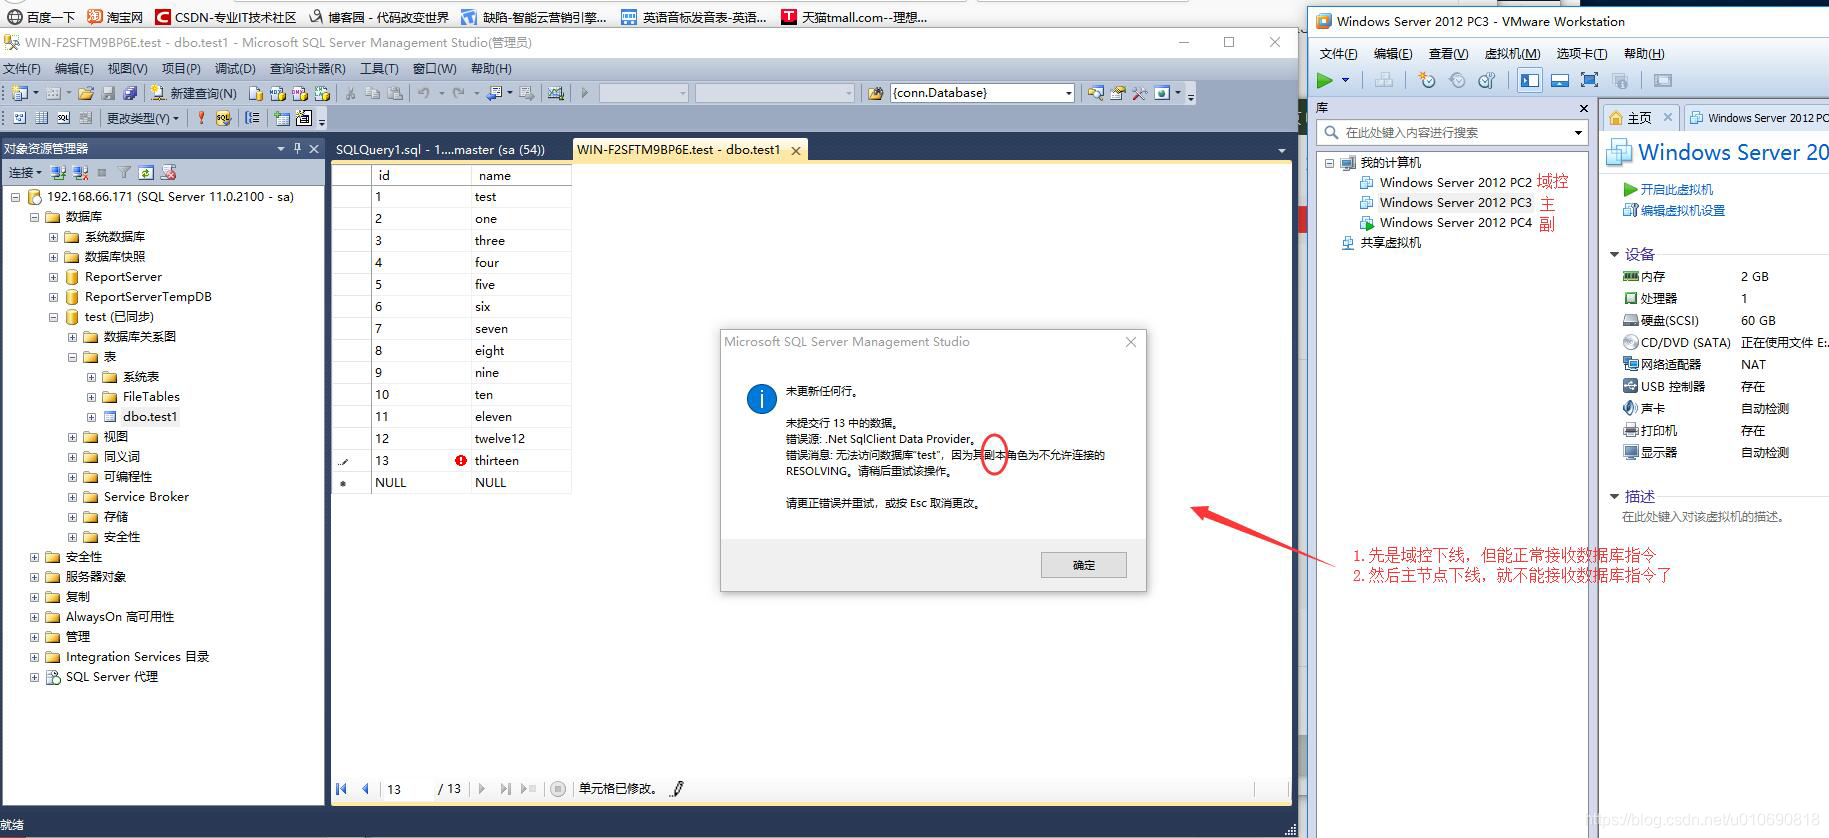Close the WIN-F2SFTM9BP6E.test dbo.test1 tab

pyautogui.click(x=796, y=151)
